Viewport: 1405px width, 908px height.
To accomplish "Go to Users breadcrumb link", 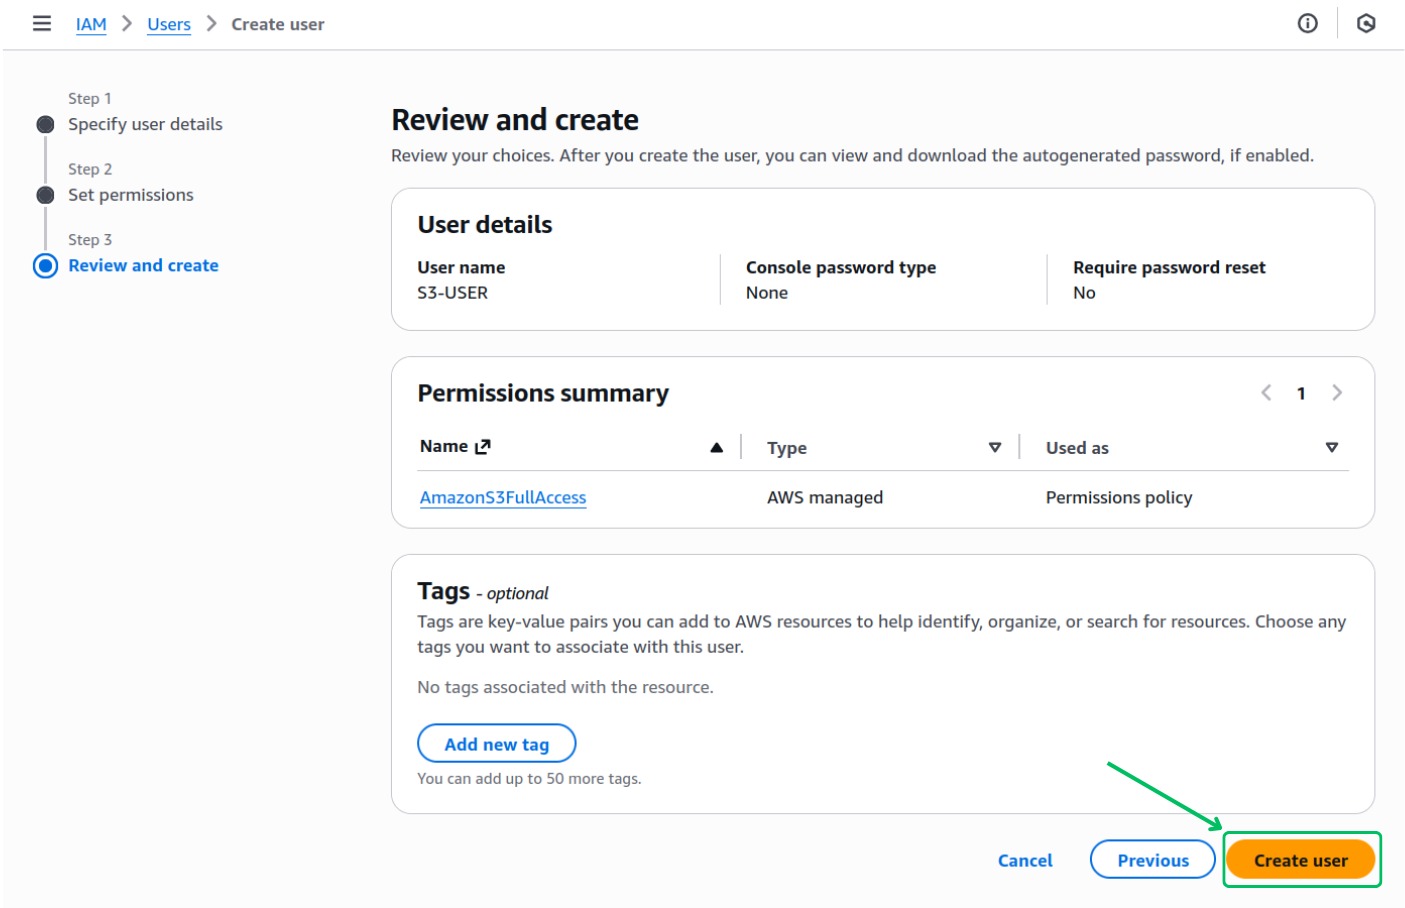I will (169, 24).
